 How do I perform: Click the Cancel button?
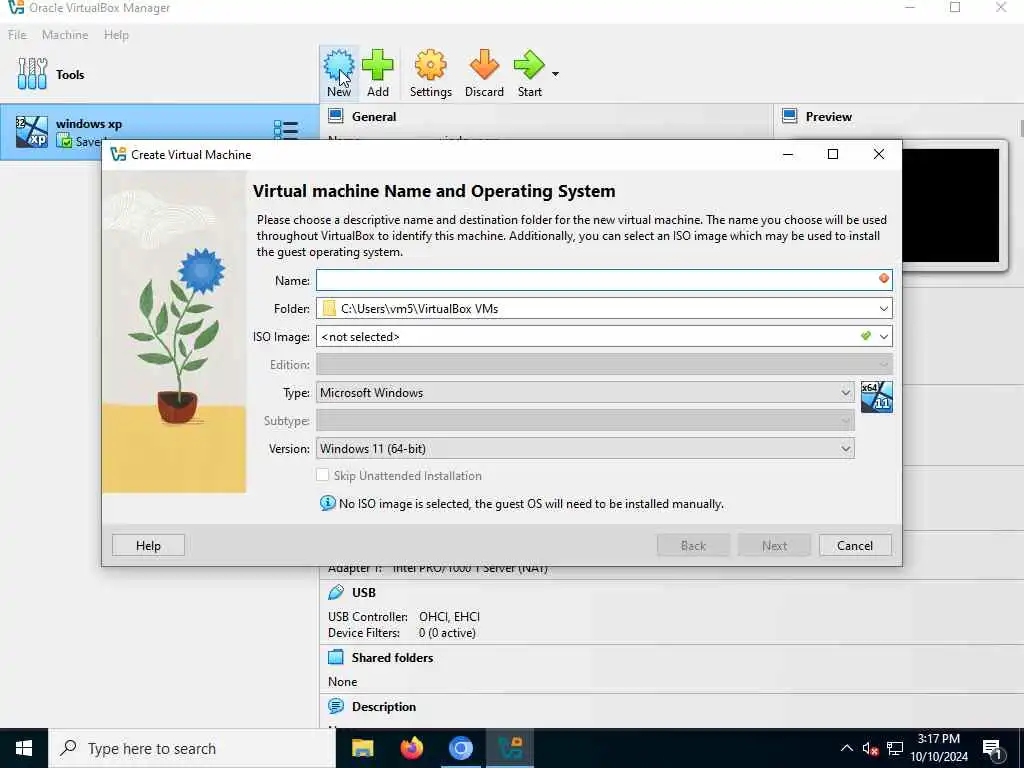(x=855, y=545)
